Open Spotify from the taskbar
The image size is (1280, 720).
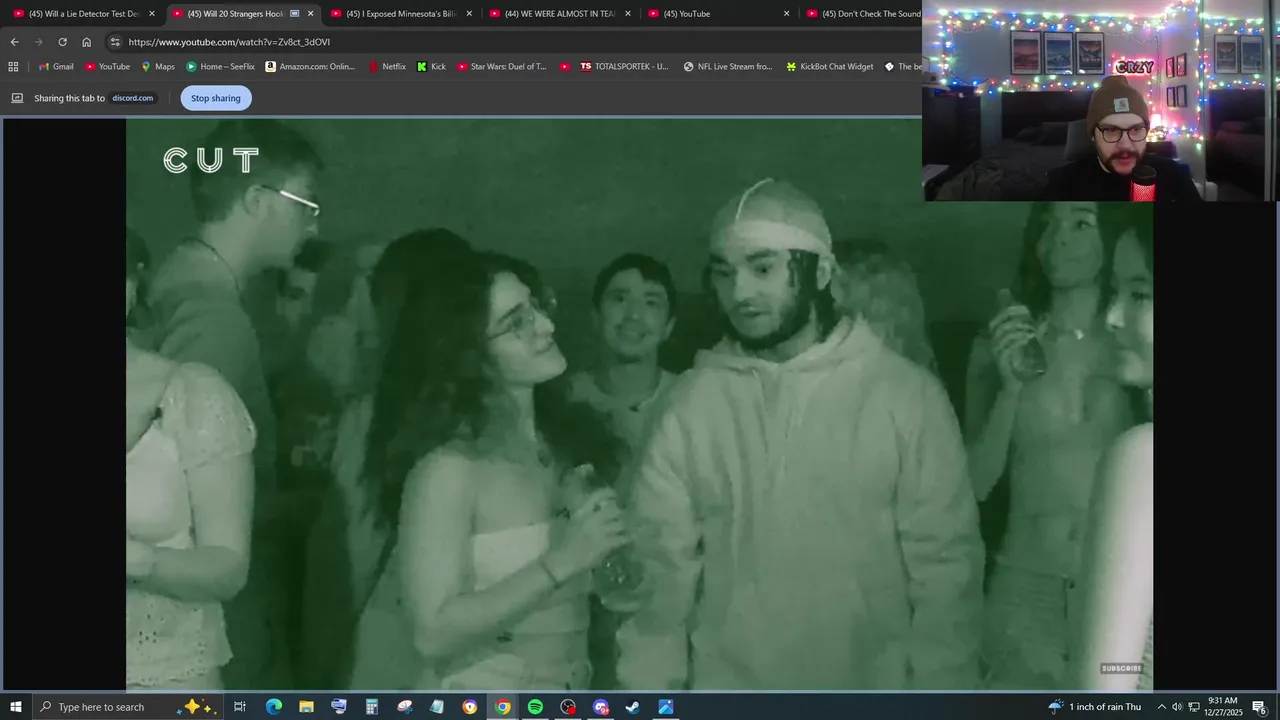pyautogui.click(x=535, y=707)
